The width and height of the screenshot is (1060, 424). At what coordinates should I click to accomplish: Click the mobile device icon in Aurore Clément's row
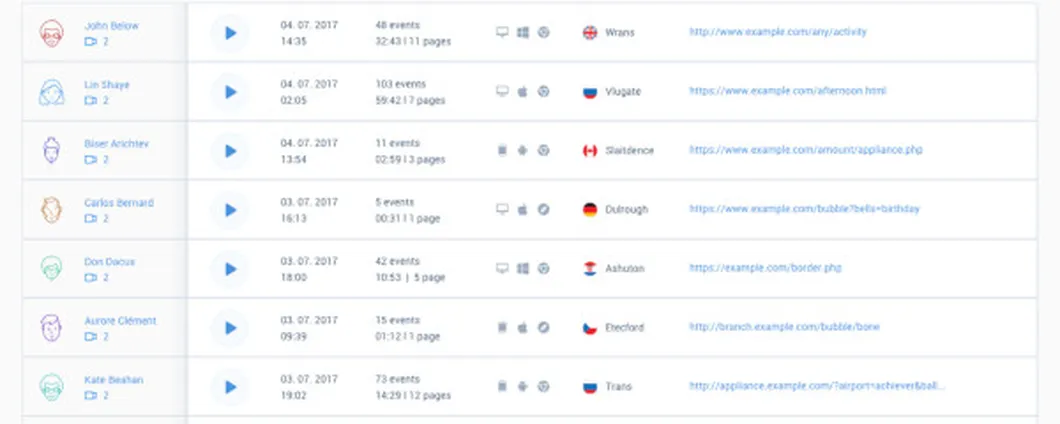click(502, 327)
